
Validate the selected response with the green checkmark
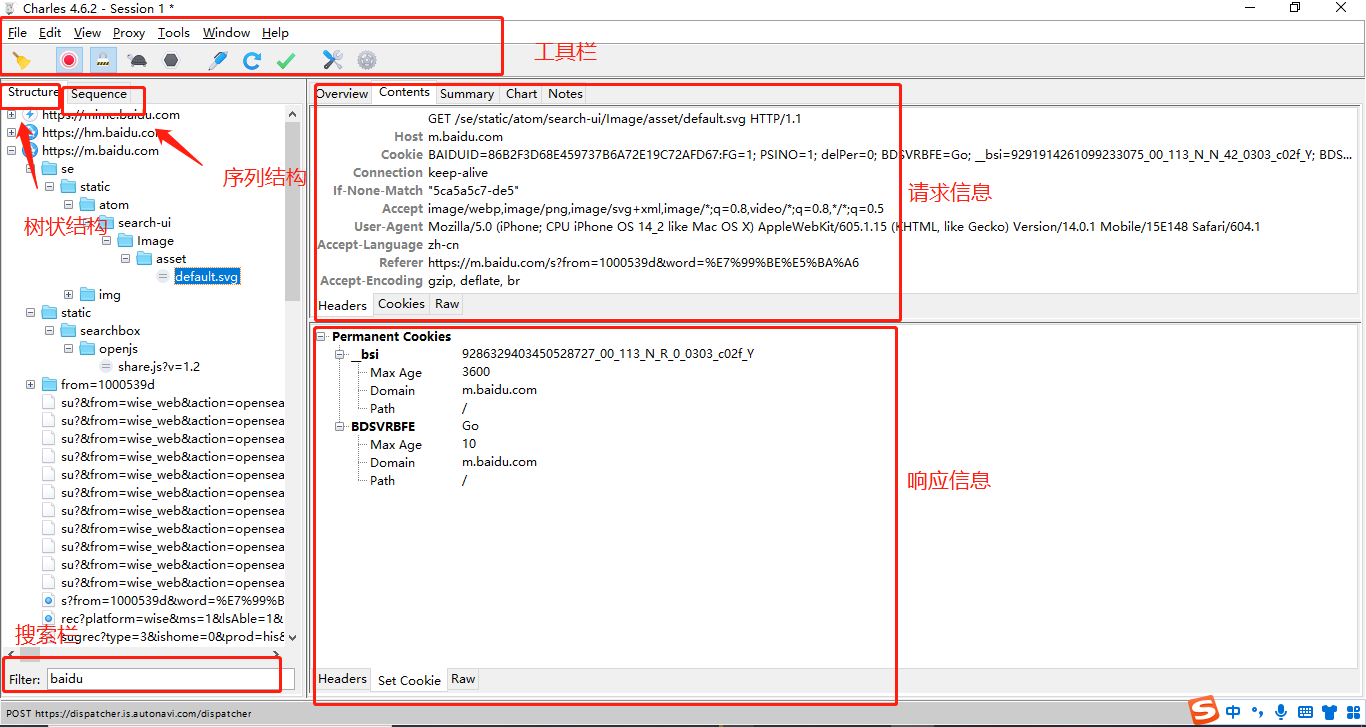click(286, 60)
